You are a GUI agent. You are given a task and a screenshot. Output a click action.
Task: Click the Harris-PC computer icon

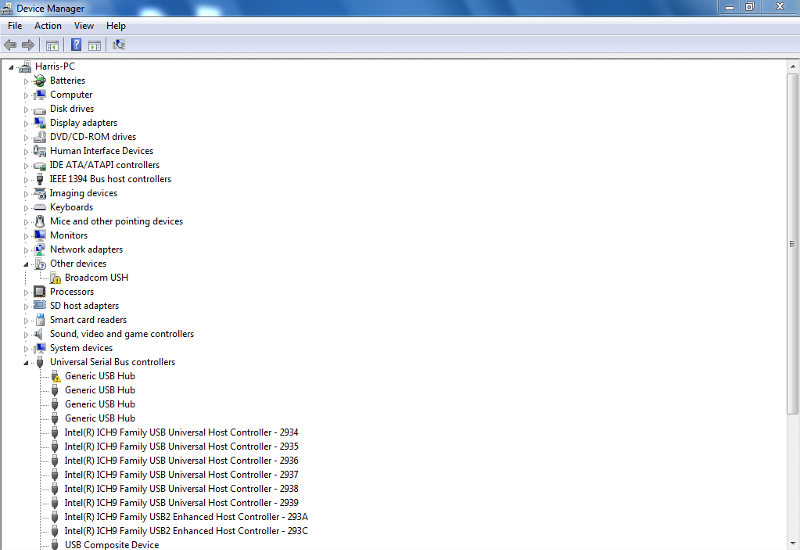pyautogui.click(x=25, y=67)
